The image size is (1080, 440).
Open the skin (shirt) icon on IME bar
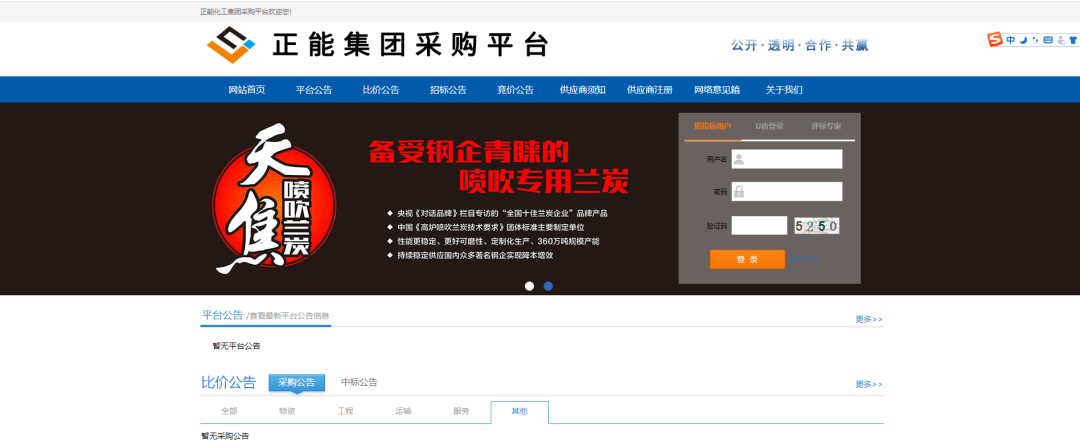1073,40
